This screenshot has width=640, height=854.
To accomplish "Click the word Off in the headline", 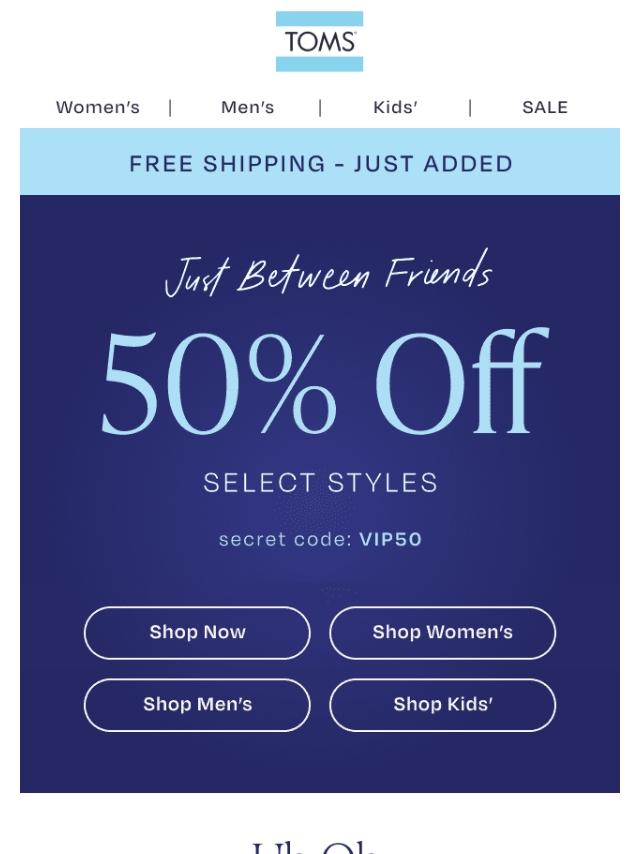I will pos(462,381).
